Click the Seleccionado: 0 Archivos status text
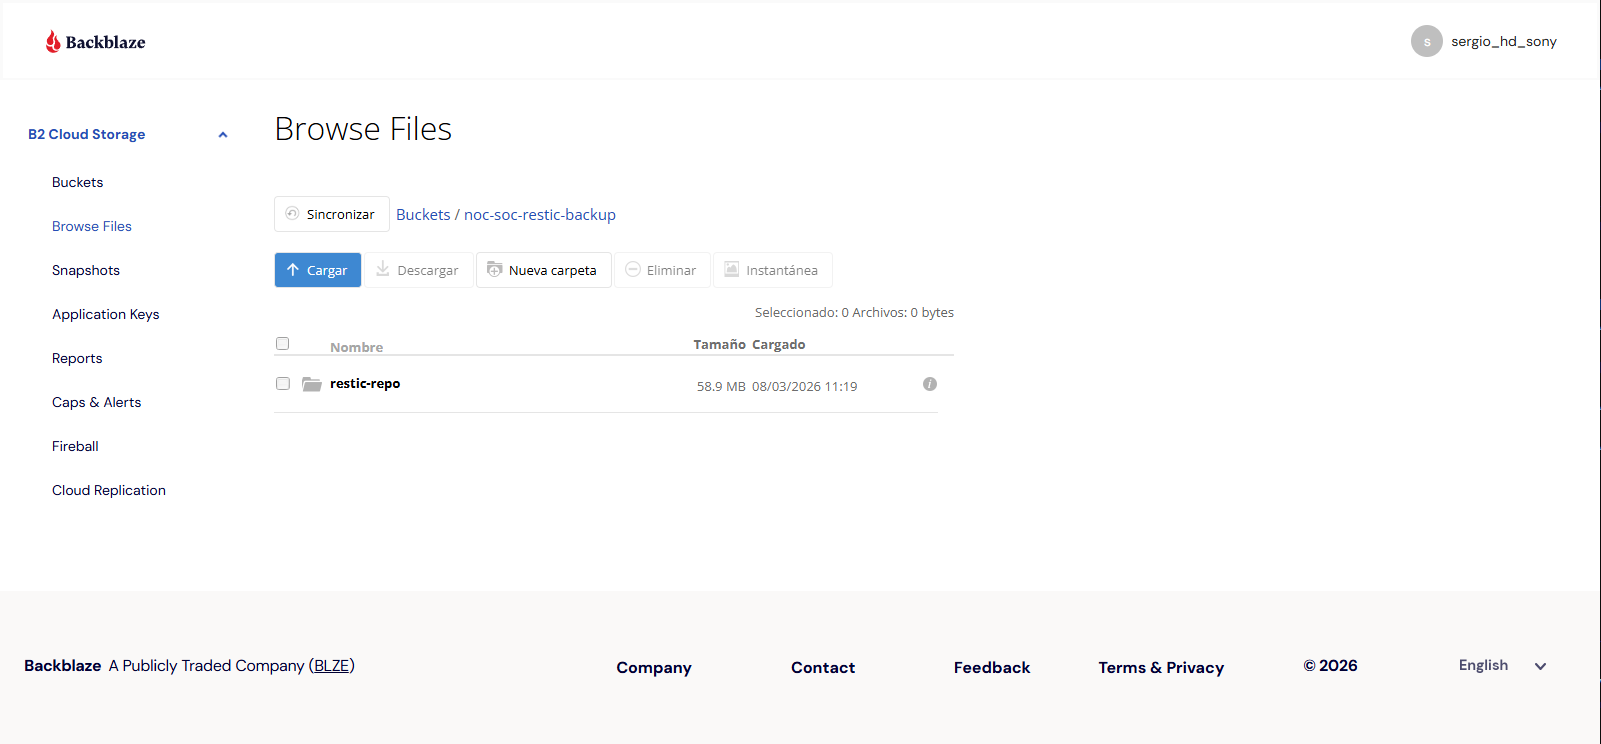The height and width of the screenshot is (744, 1601). 854,312
